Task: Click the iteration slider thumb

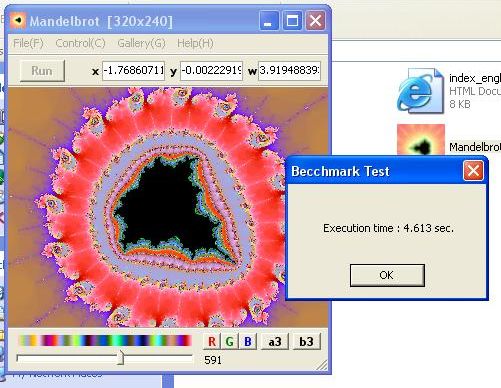Action: point(121,358)
